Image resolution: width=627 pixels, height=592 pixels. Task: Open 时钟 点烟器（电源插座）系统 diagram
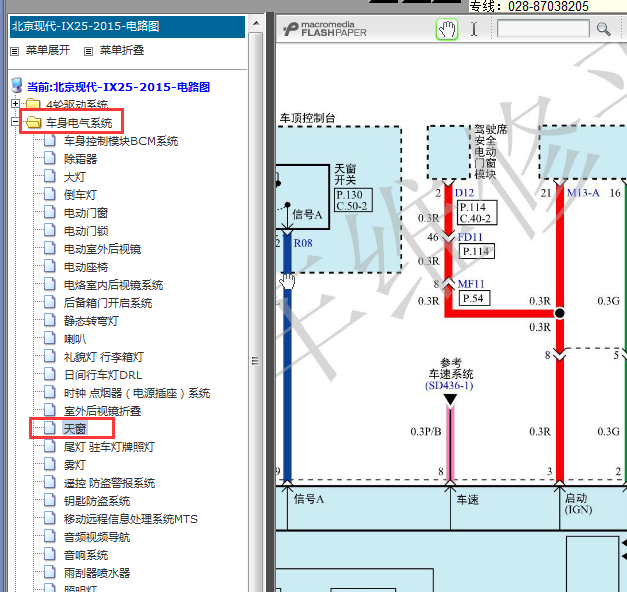[x=137, y=393]
